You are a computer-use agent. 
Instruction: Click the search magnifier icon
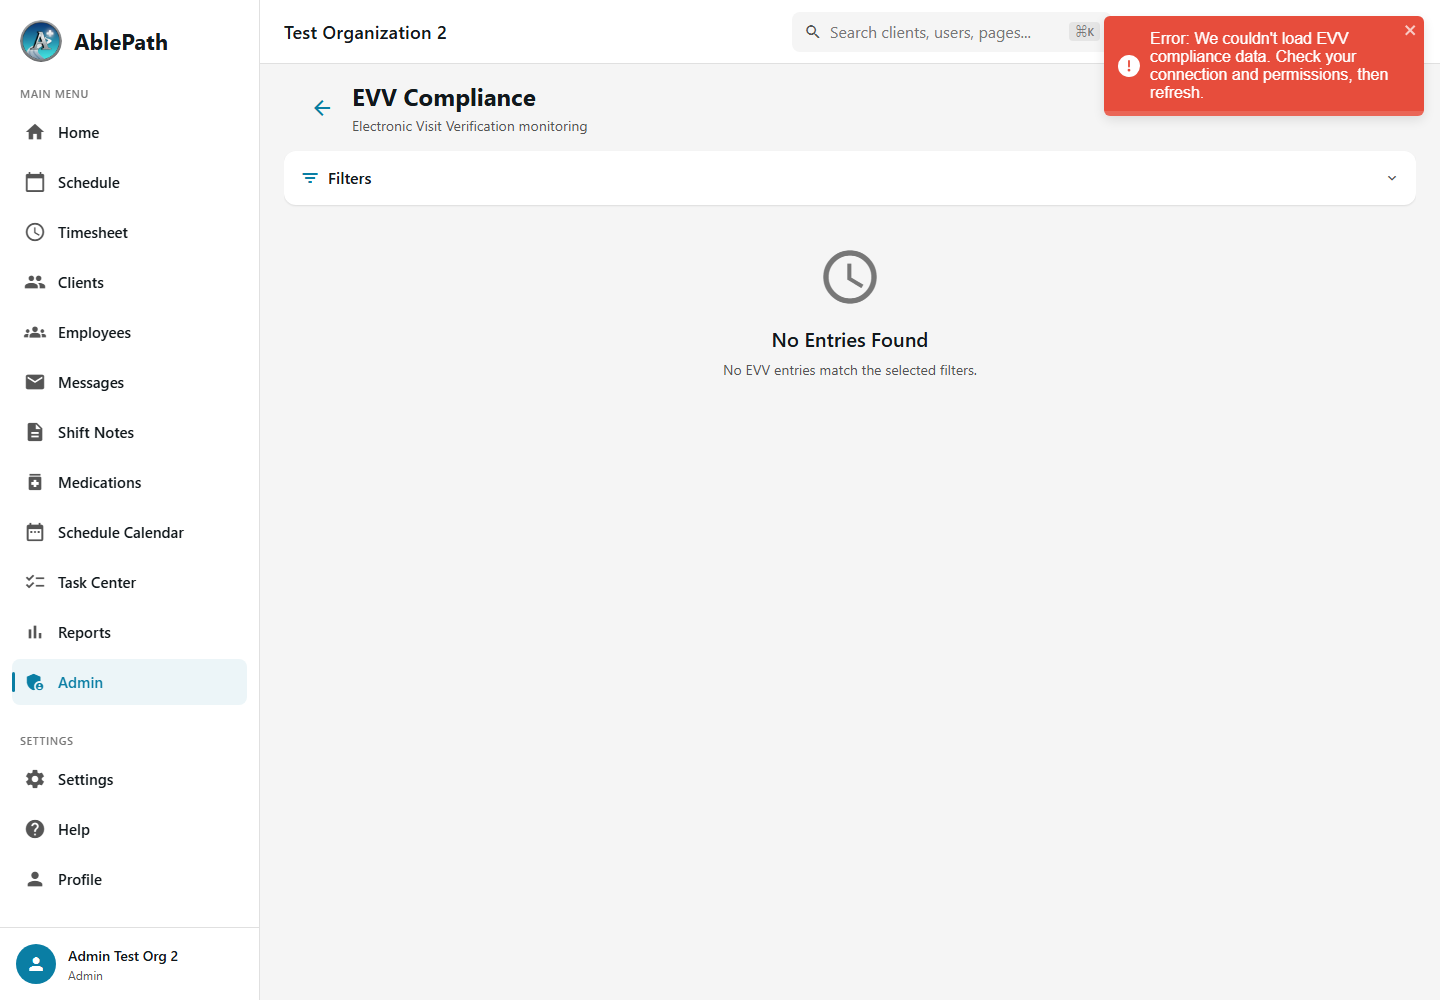coord(813,32)
